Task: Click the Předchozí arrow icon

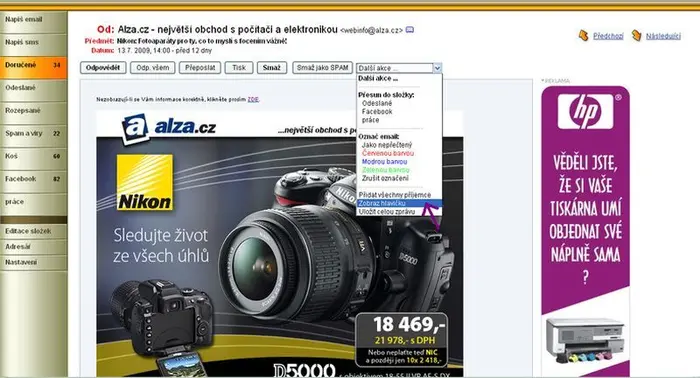Action: coord(583,35)
